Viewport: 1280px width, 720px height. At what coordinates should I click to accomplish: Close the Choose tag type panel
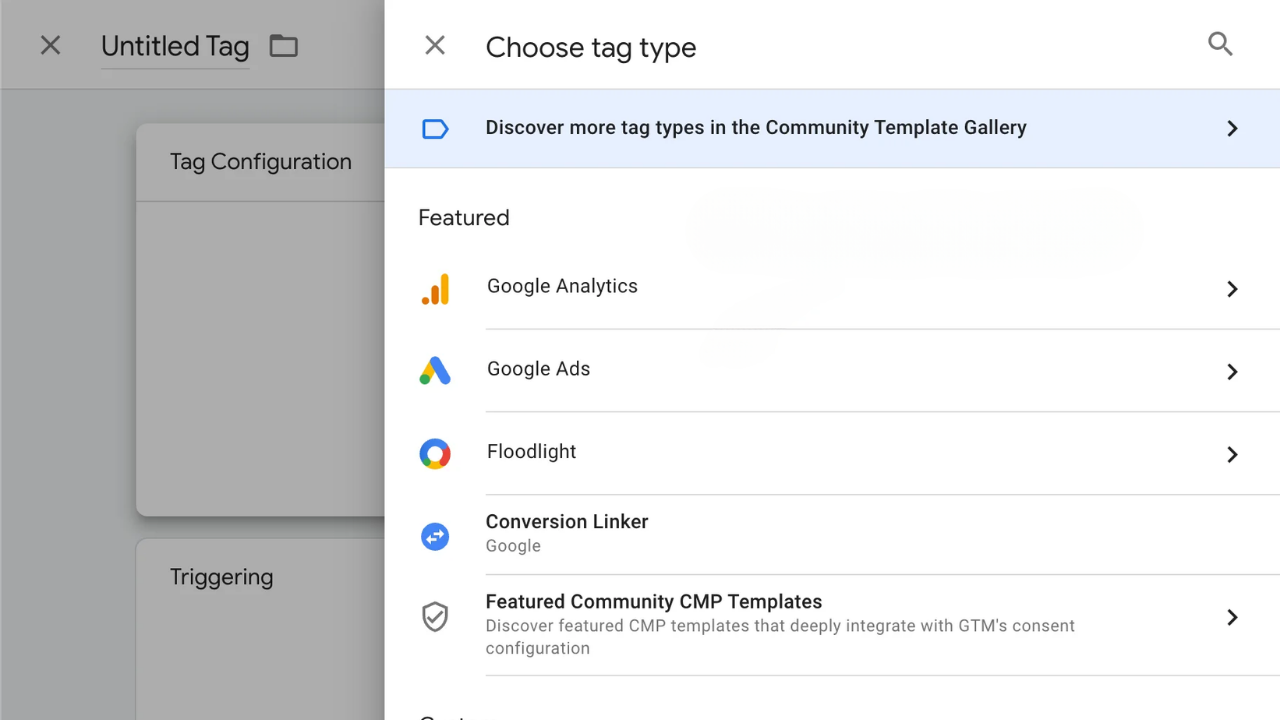435,45
